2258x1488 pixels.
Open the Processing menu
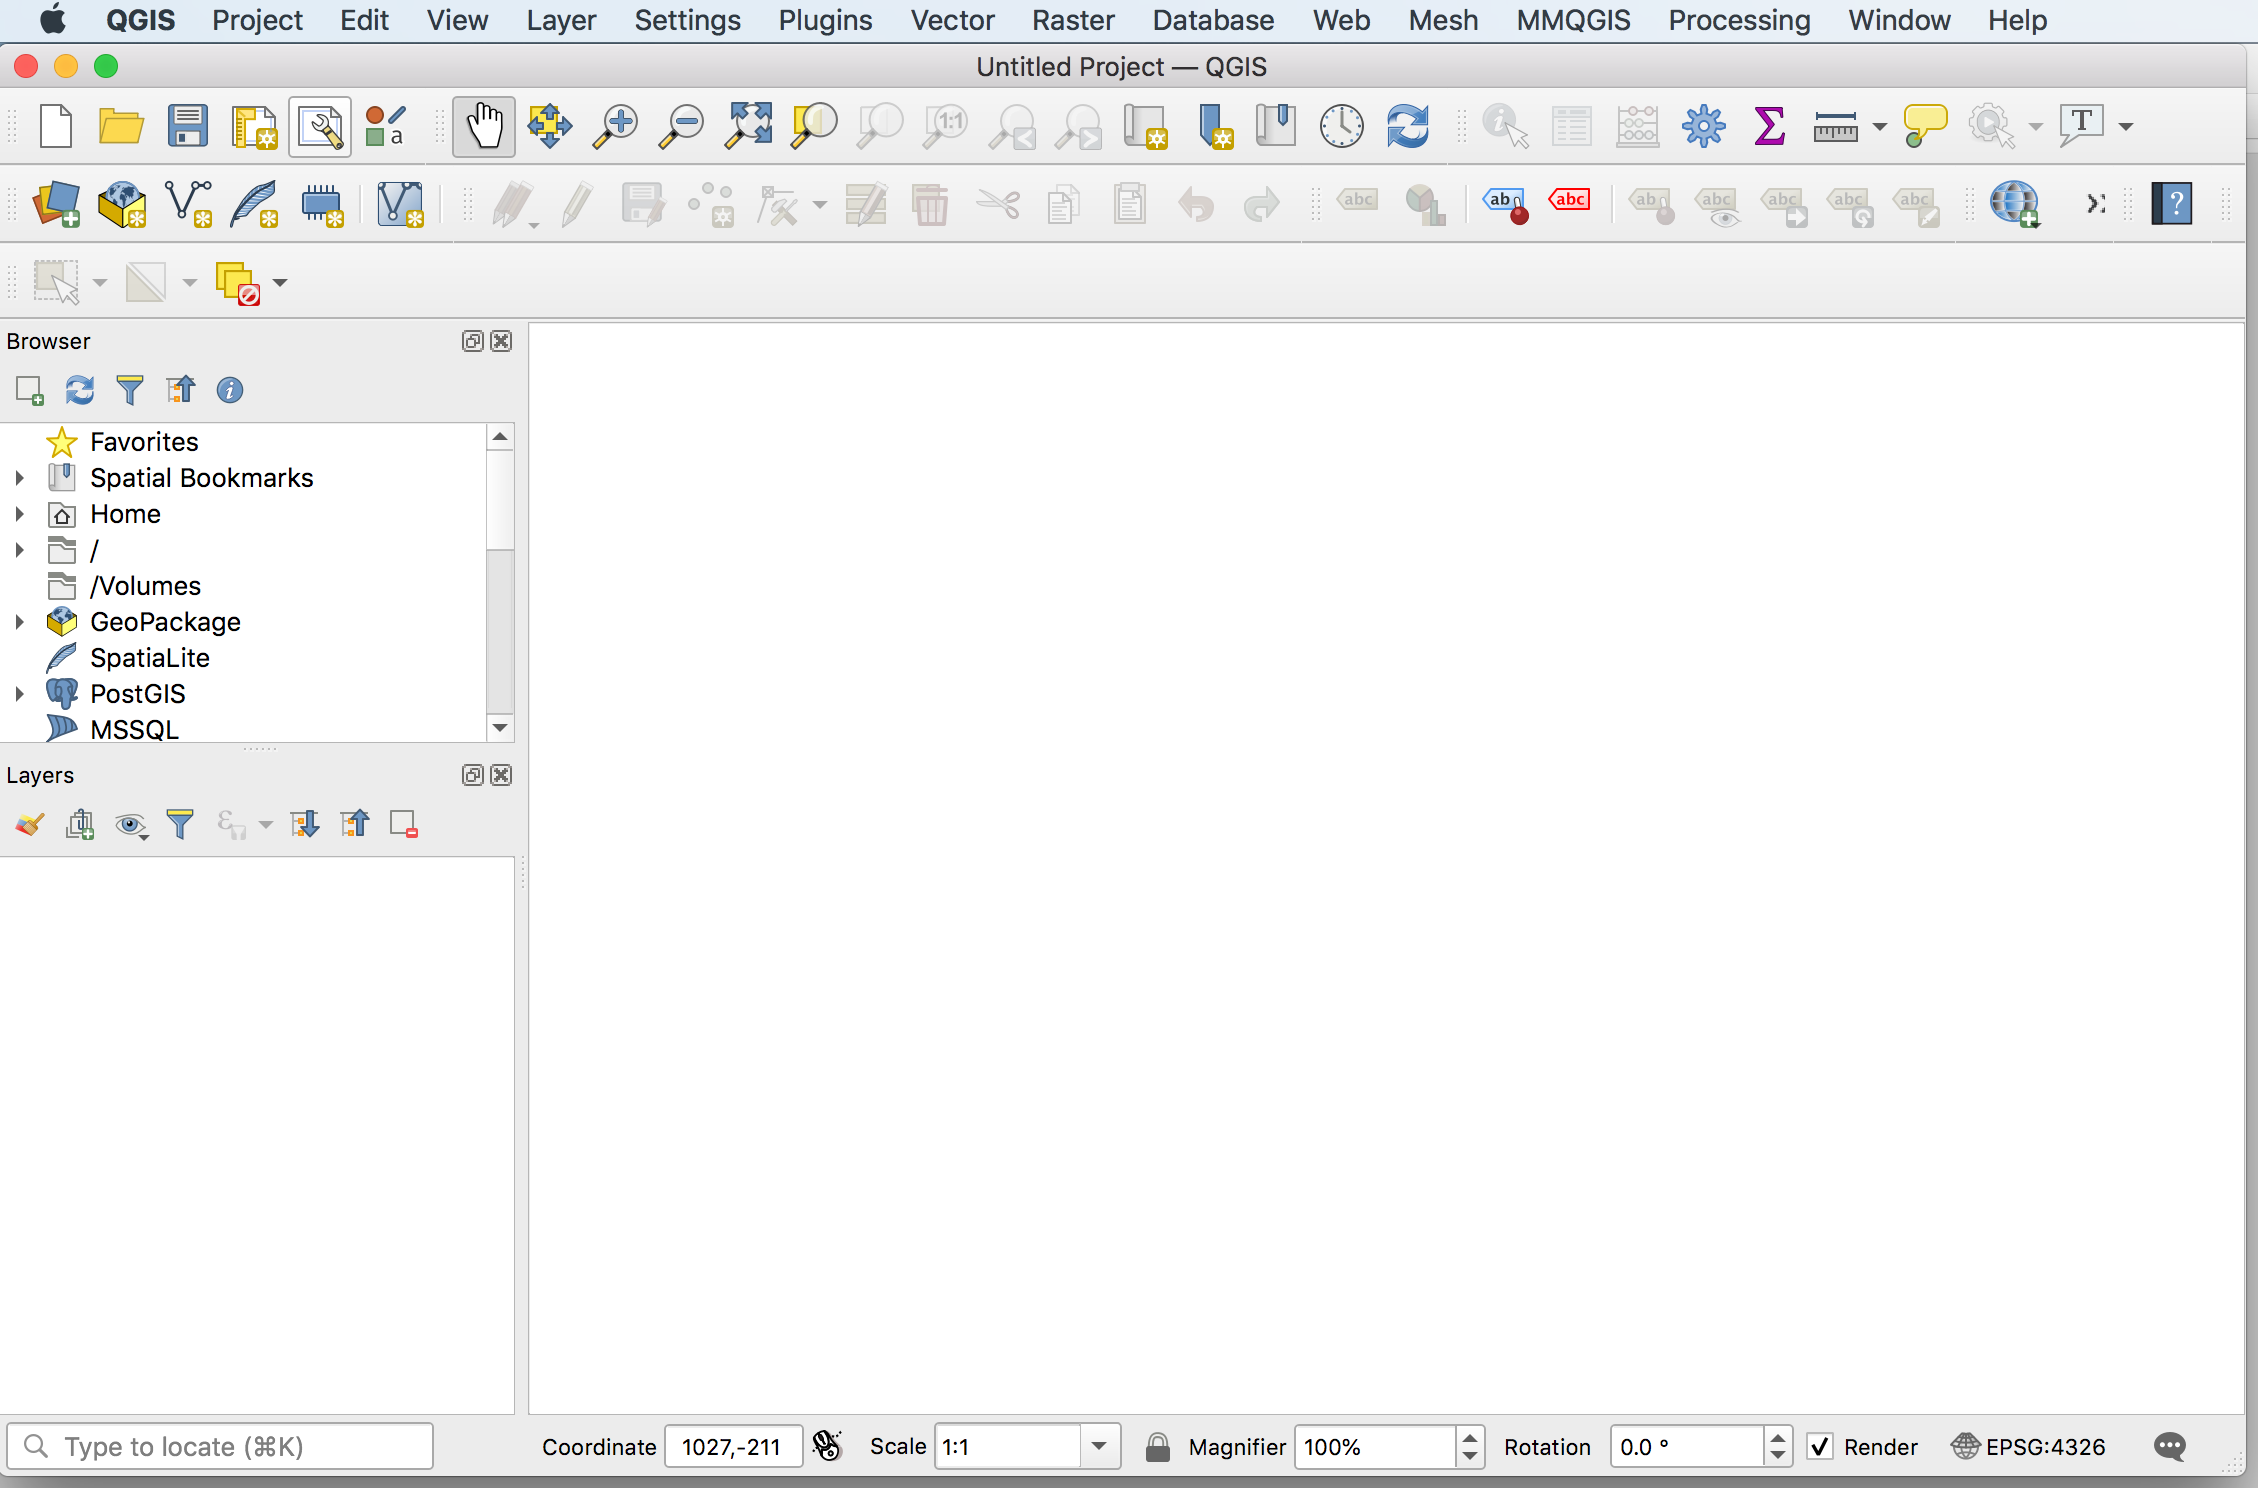[1738, 20]
